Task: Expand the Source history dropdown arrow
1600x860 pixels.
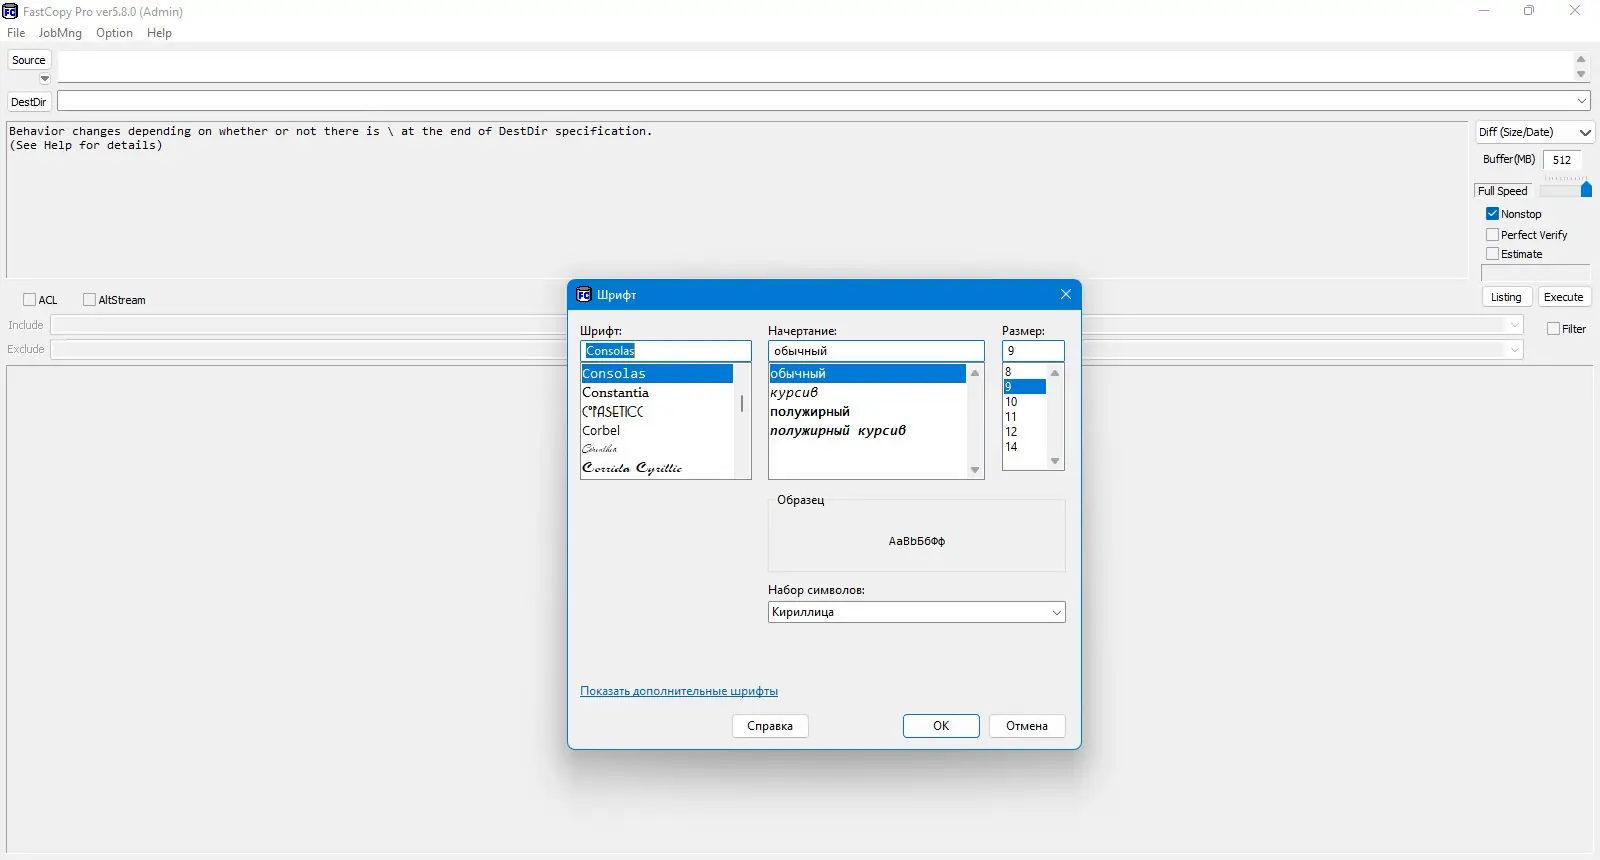Action: pos(44,78)
